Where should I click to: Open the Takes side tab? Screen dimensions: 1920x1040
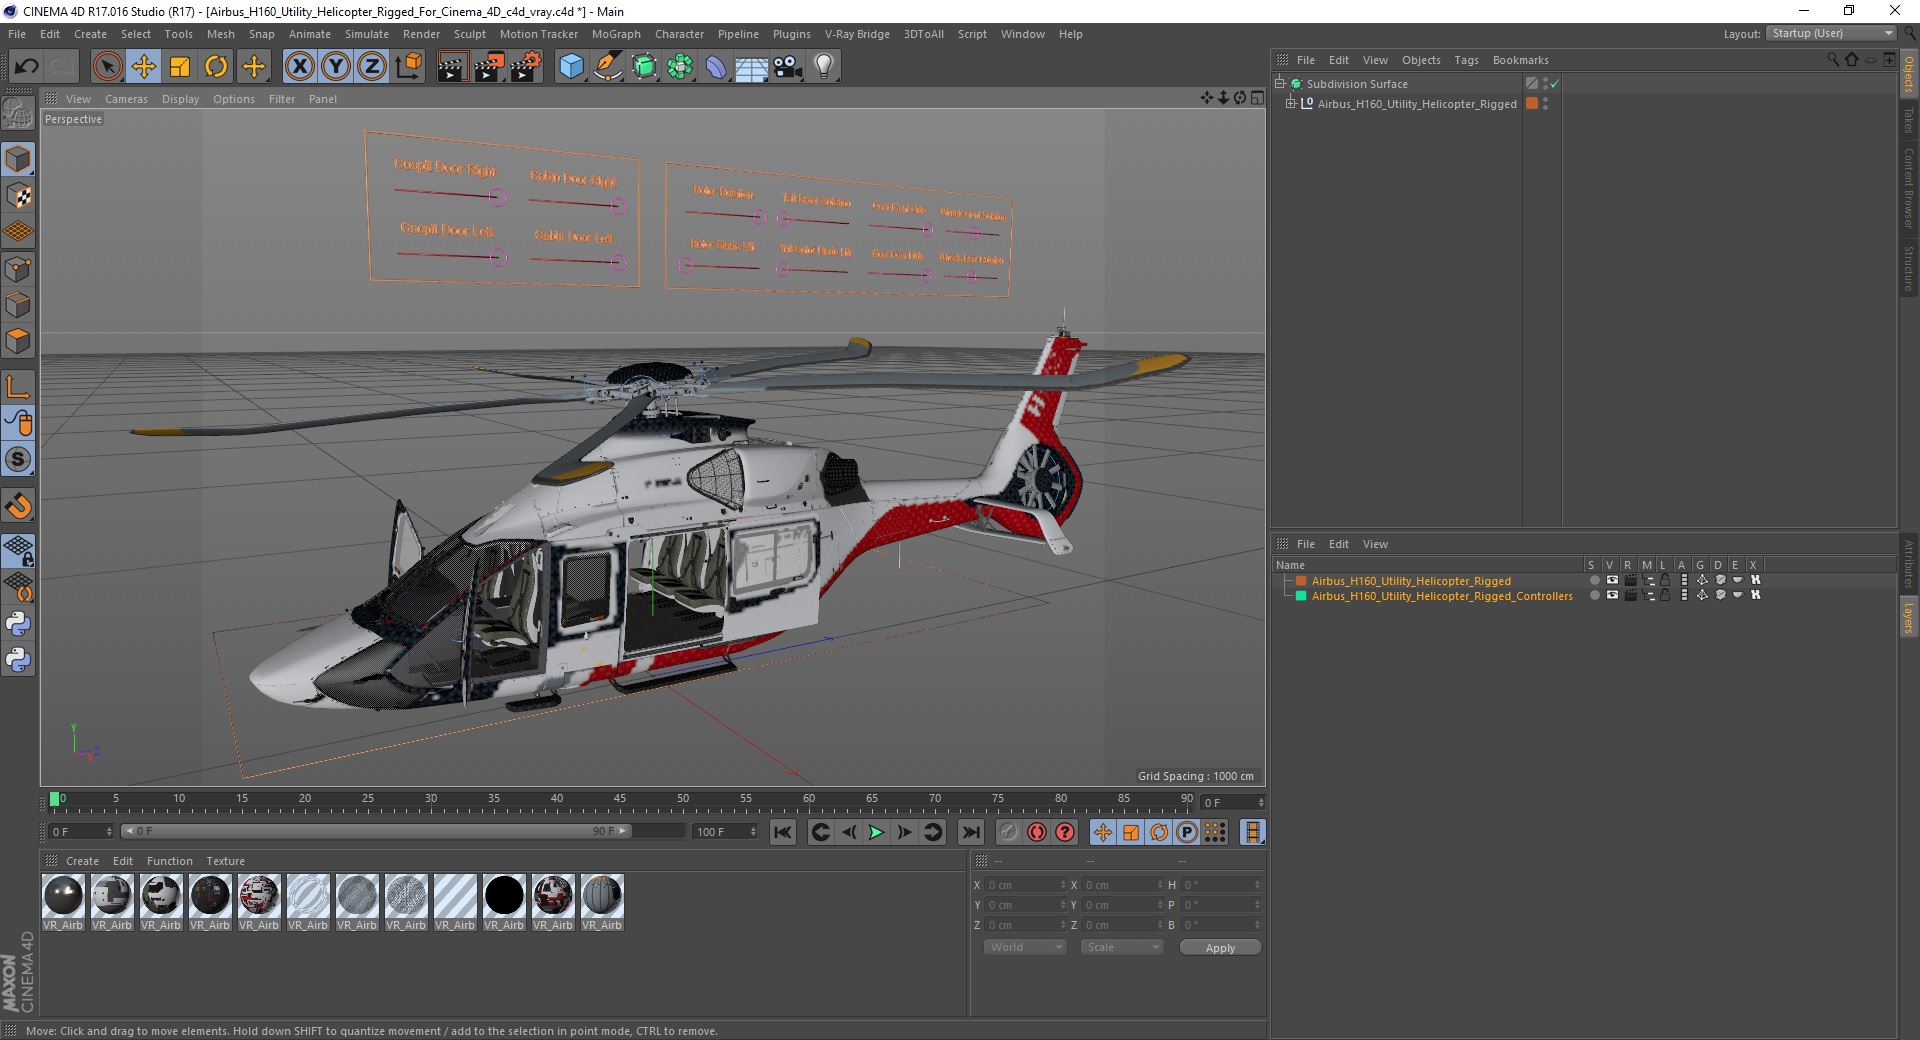(1908, 120)
